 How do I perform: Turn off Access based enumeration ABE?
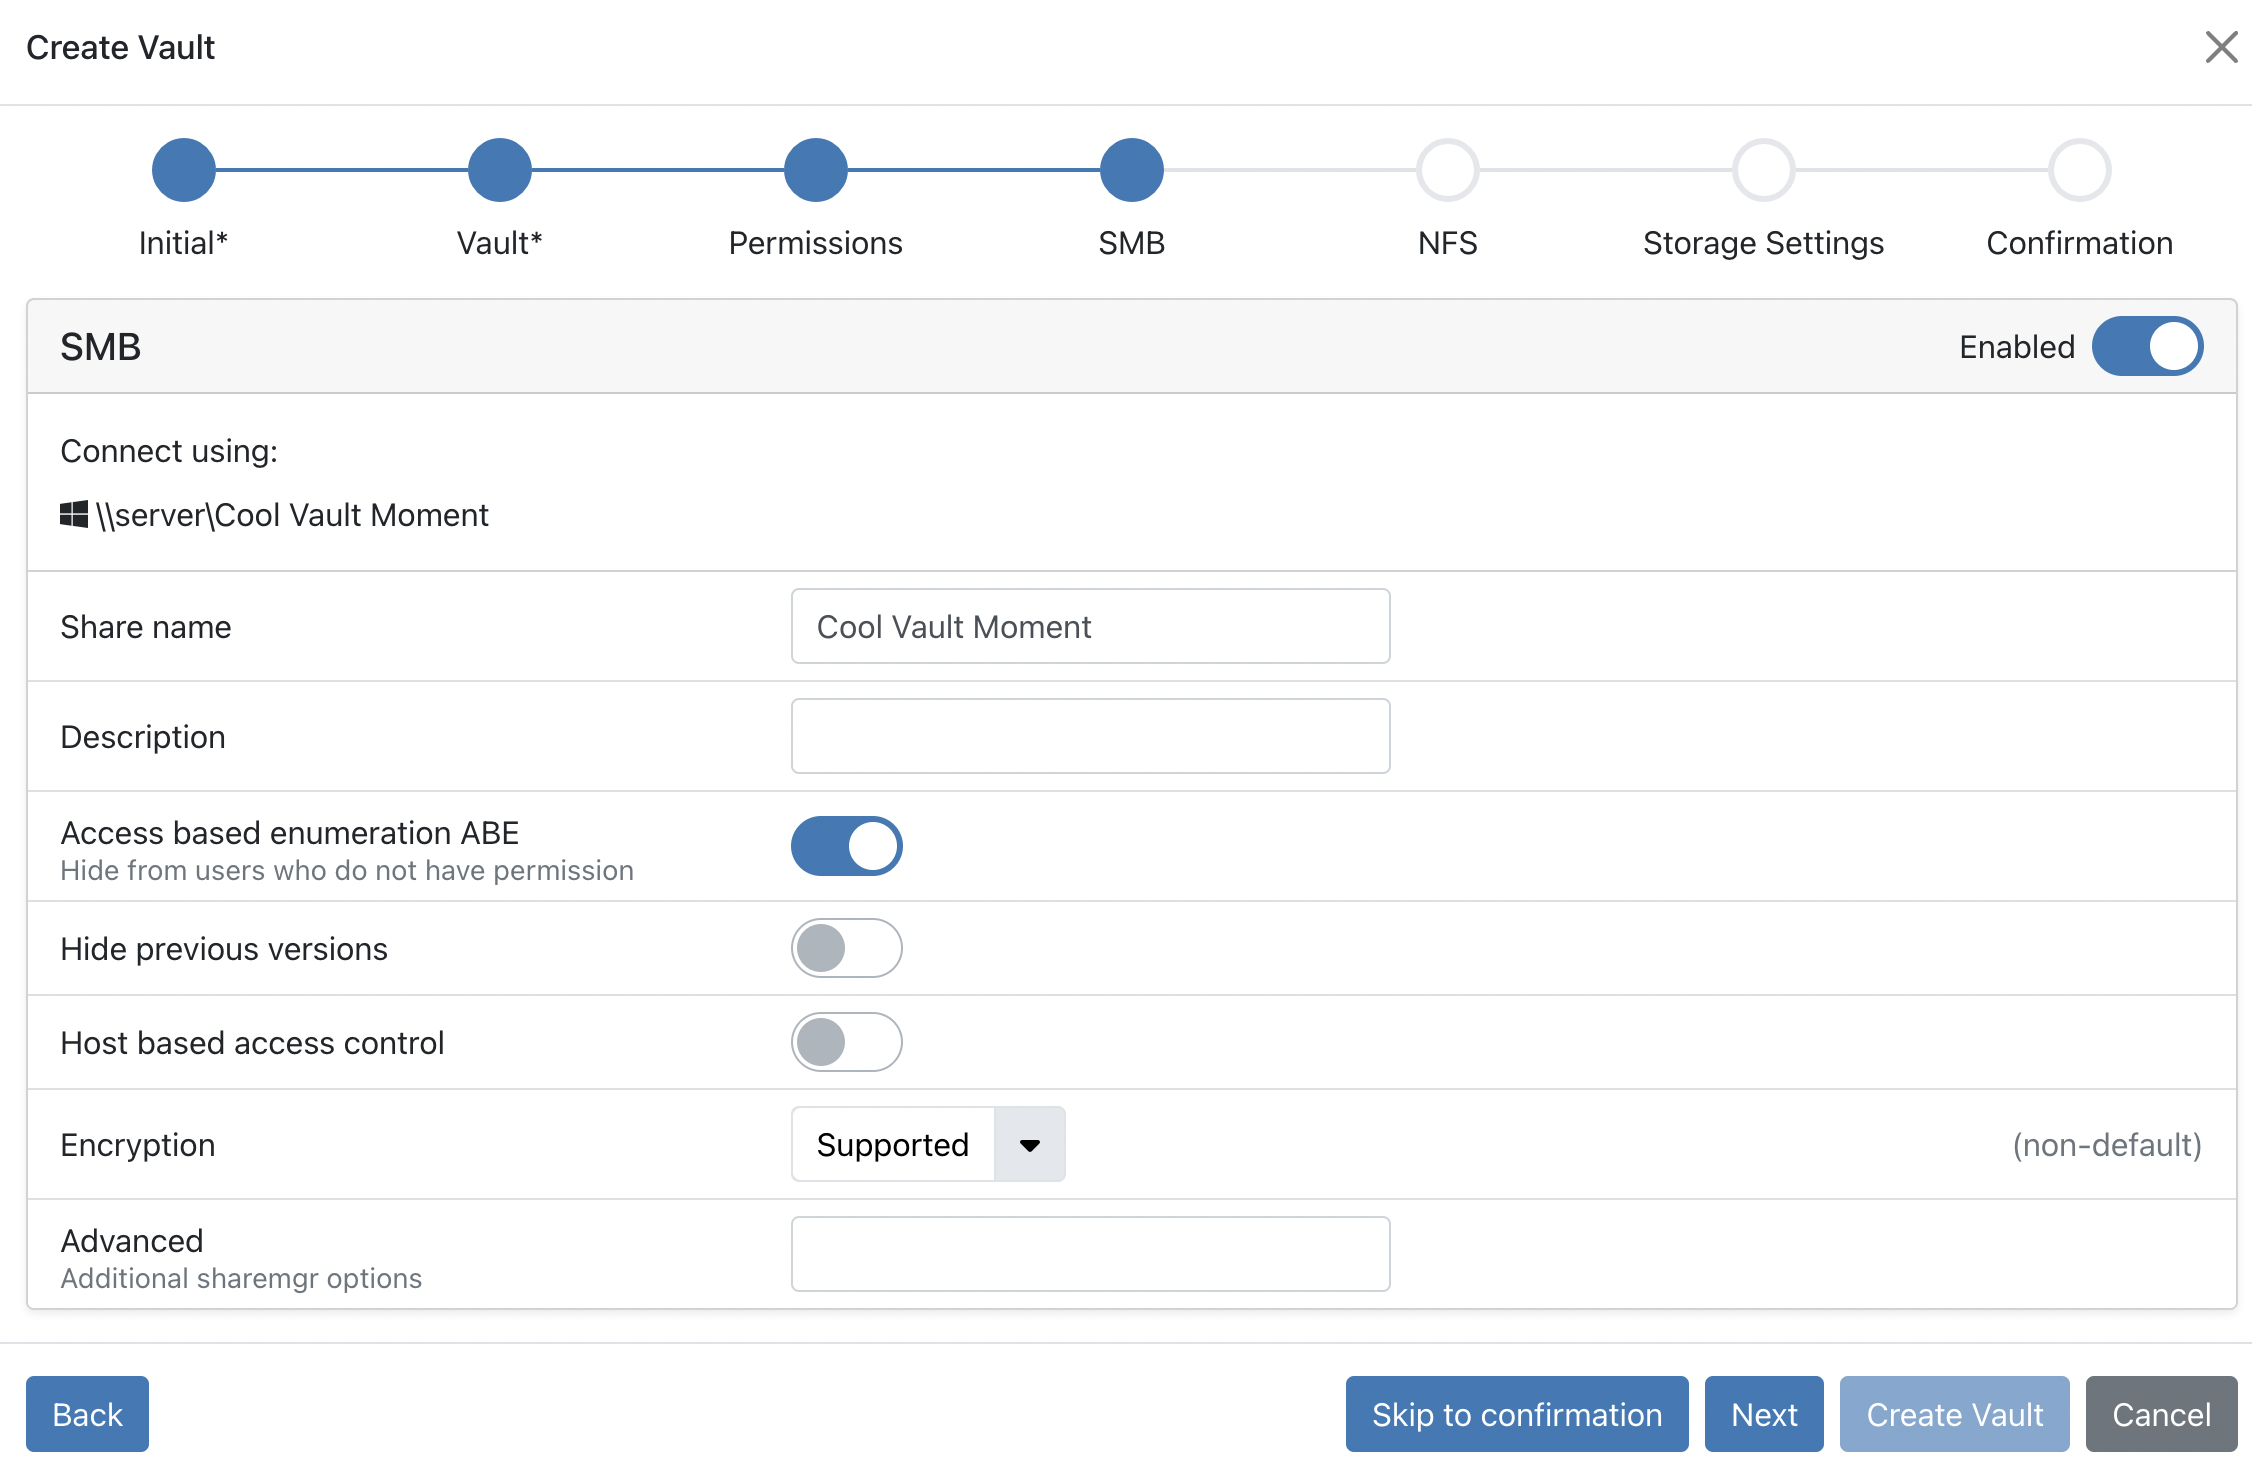point(846,846)
